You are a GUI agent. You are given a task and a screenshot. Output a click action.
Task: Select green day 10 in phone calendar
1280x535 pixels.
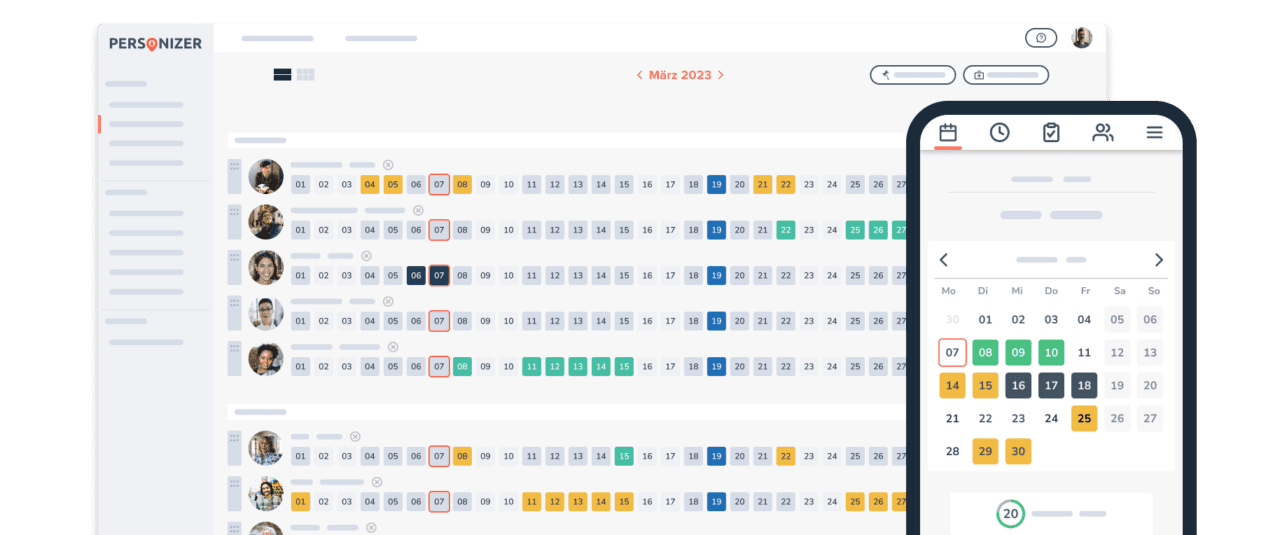coord(1051,353)
